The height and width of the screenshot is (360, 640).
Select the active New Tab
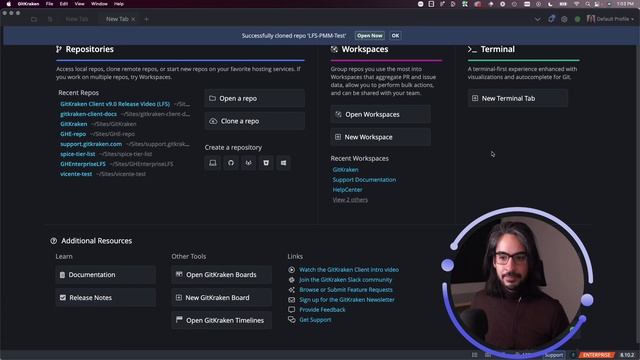click(117, 19)
